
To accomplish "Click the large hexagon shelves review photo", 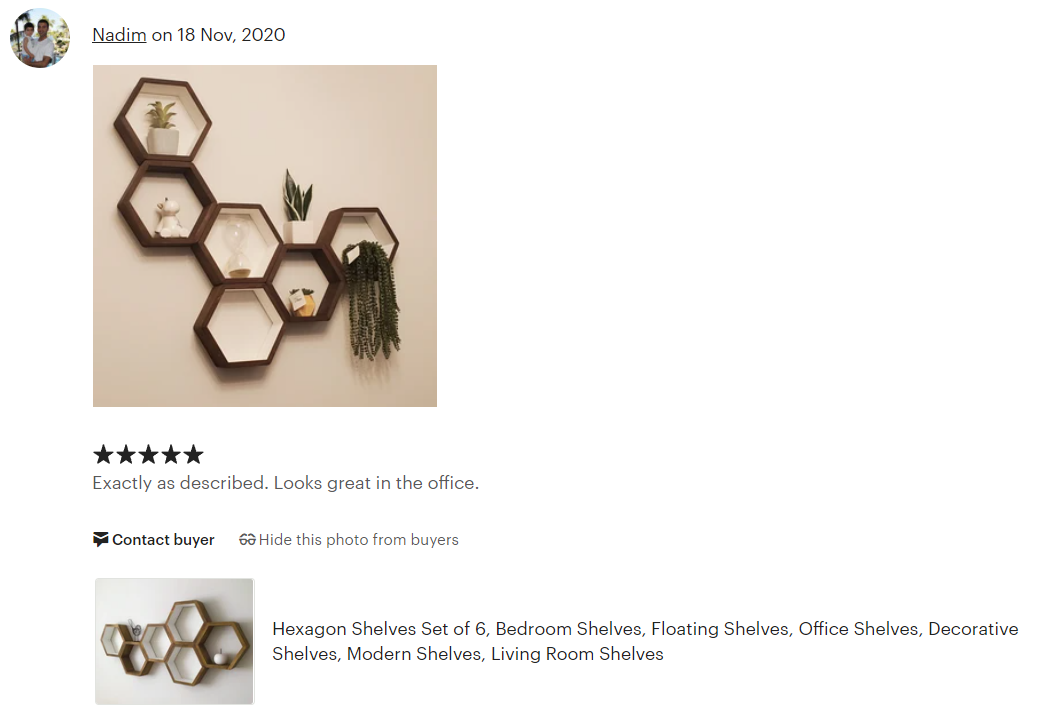I will tap(264, 236).
